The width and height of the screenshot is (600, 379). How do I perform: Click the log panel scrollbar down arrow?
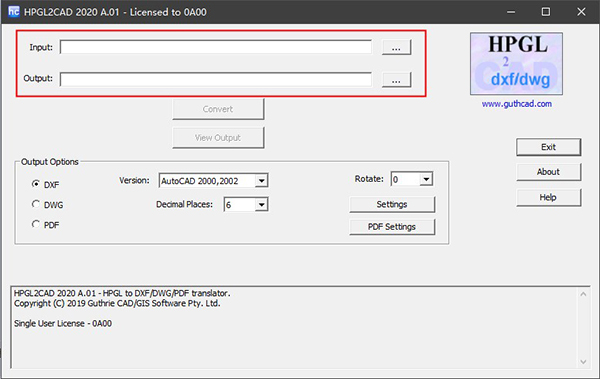coord(583,362)
